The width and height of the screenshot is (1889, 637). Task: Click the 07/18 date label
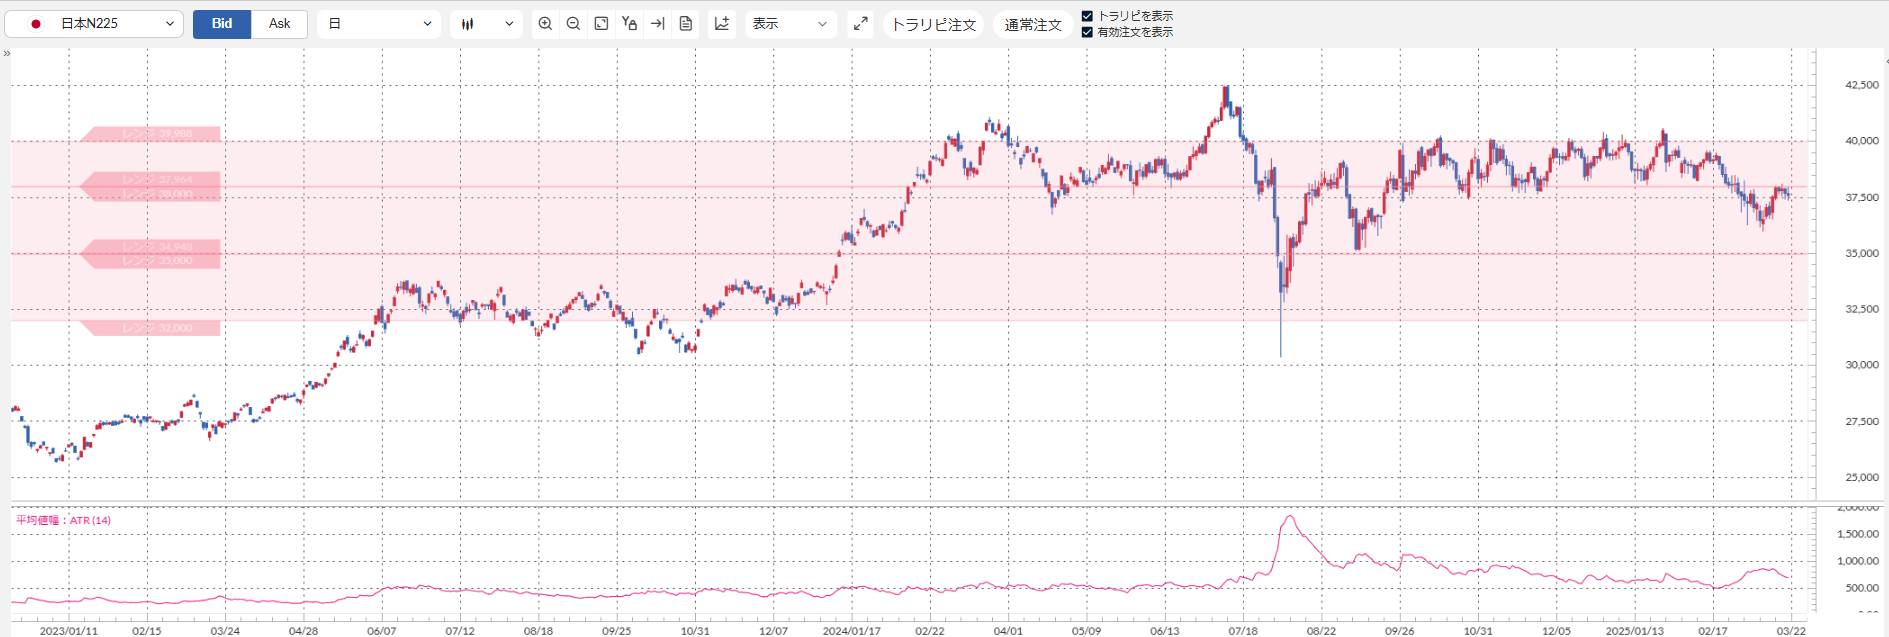(1243, 631)
